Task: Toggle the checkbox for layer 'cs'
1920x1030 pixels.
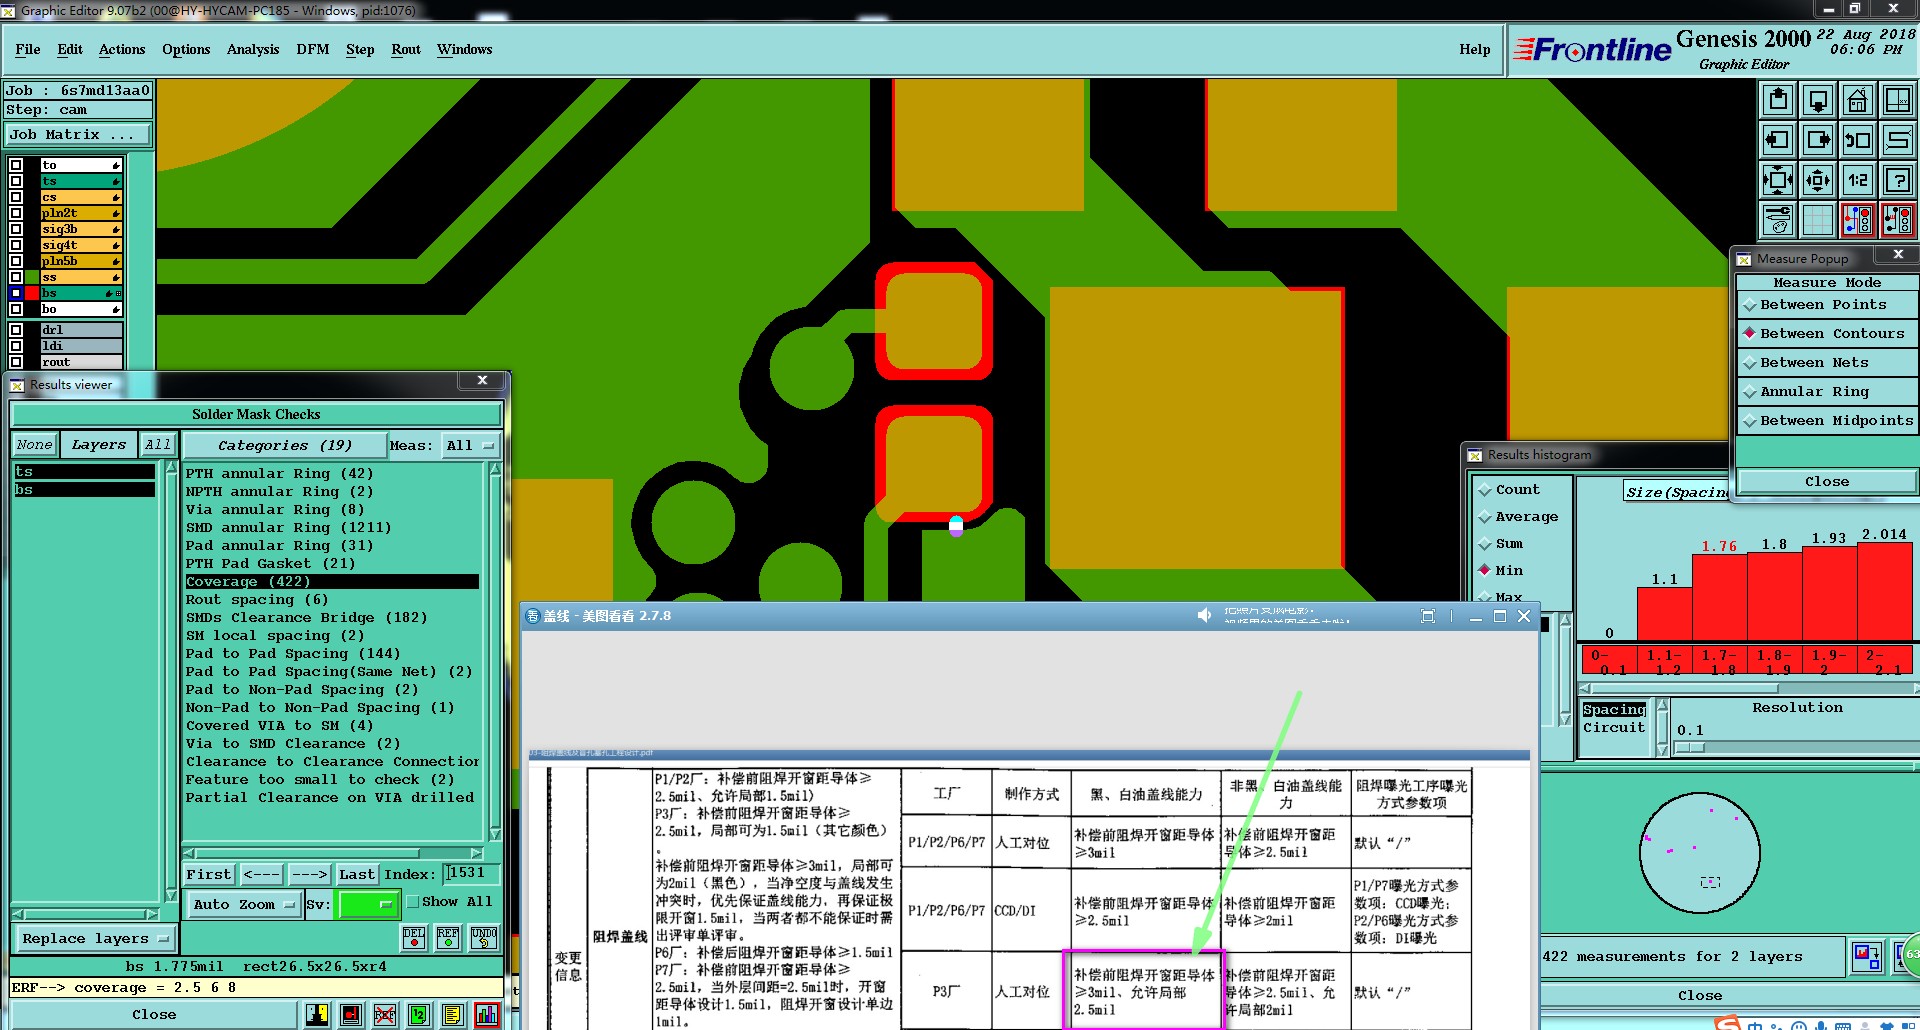Action: click(x=16, y=197)
